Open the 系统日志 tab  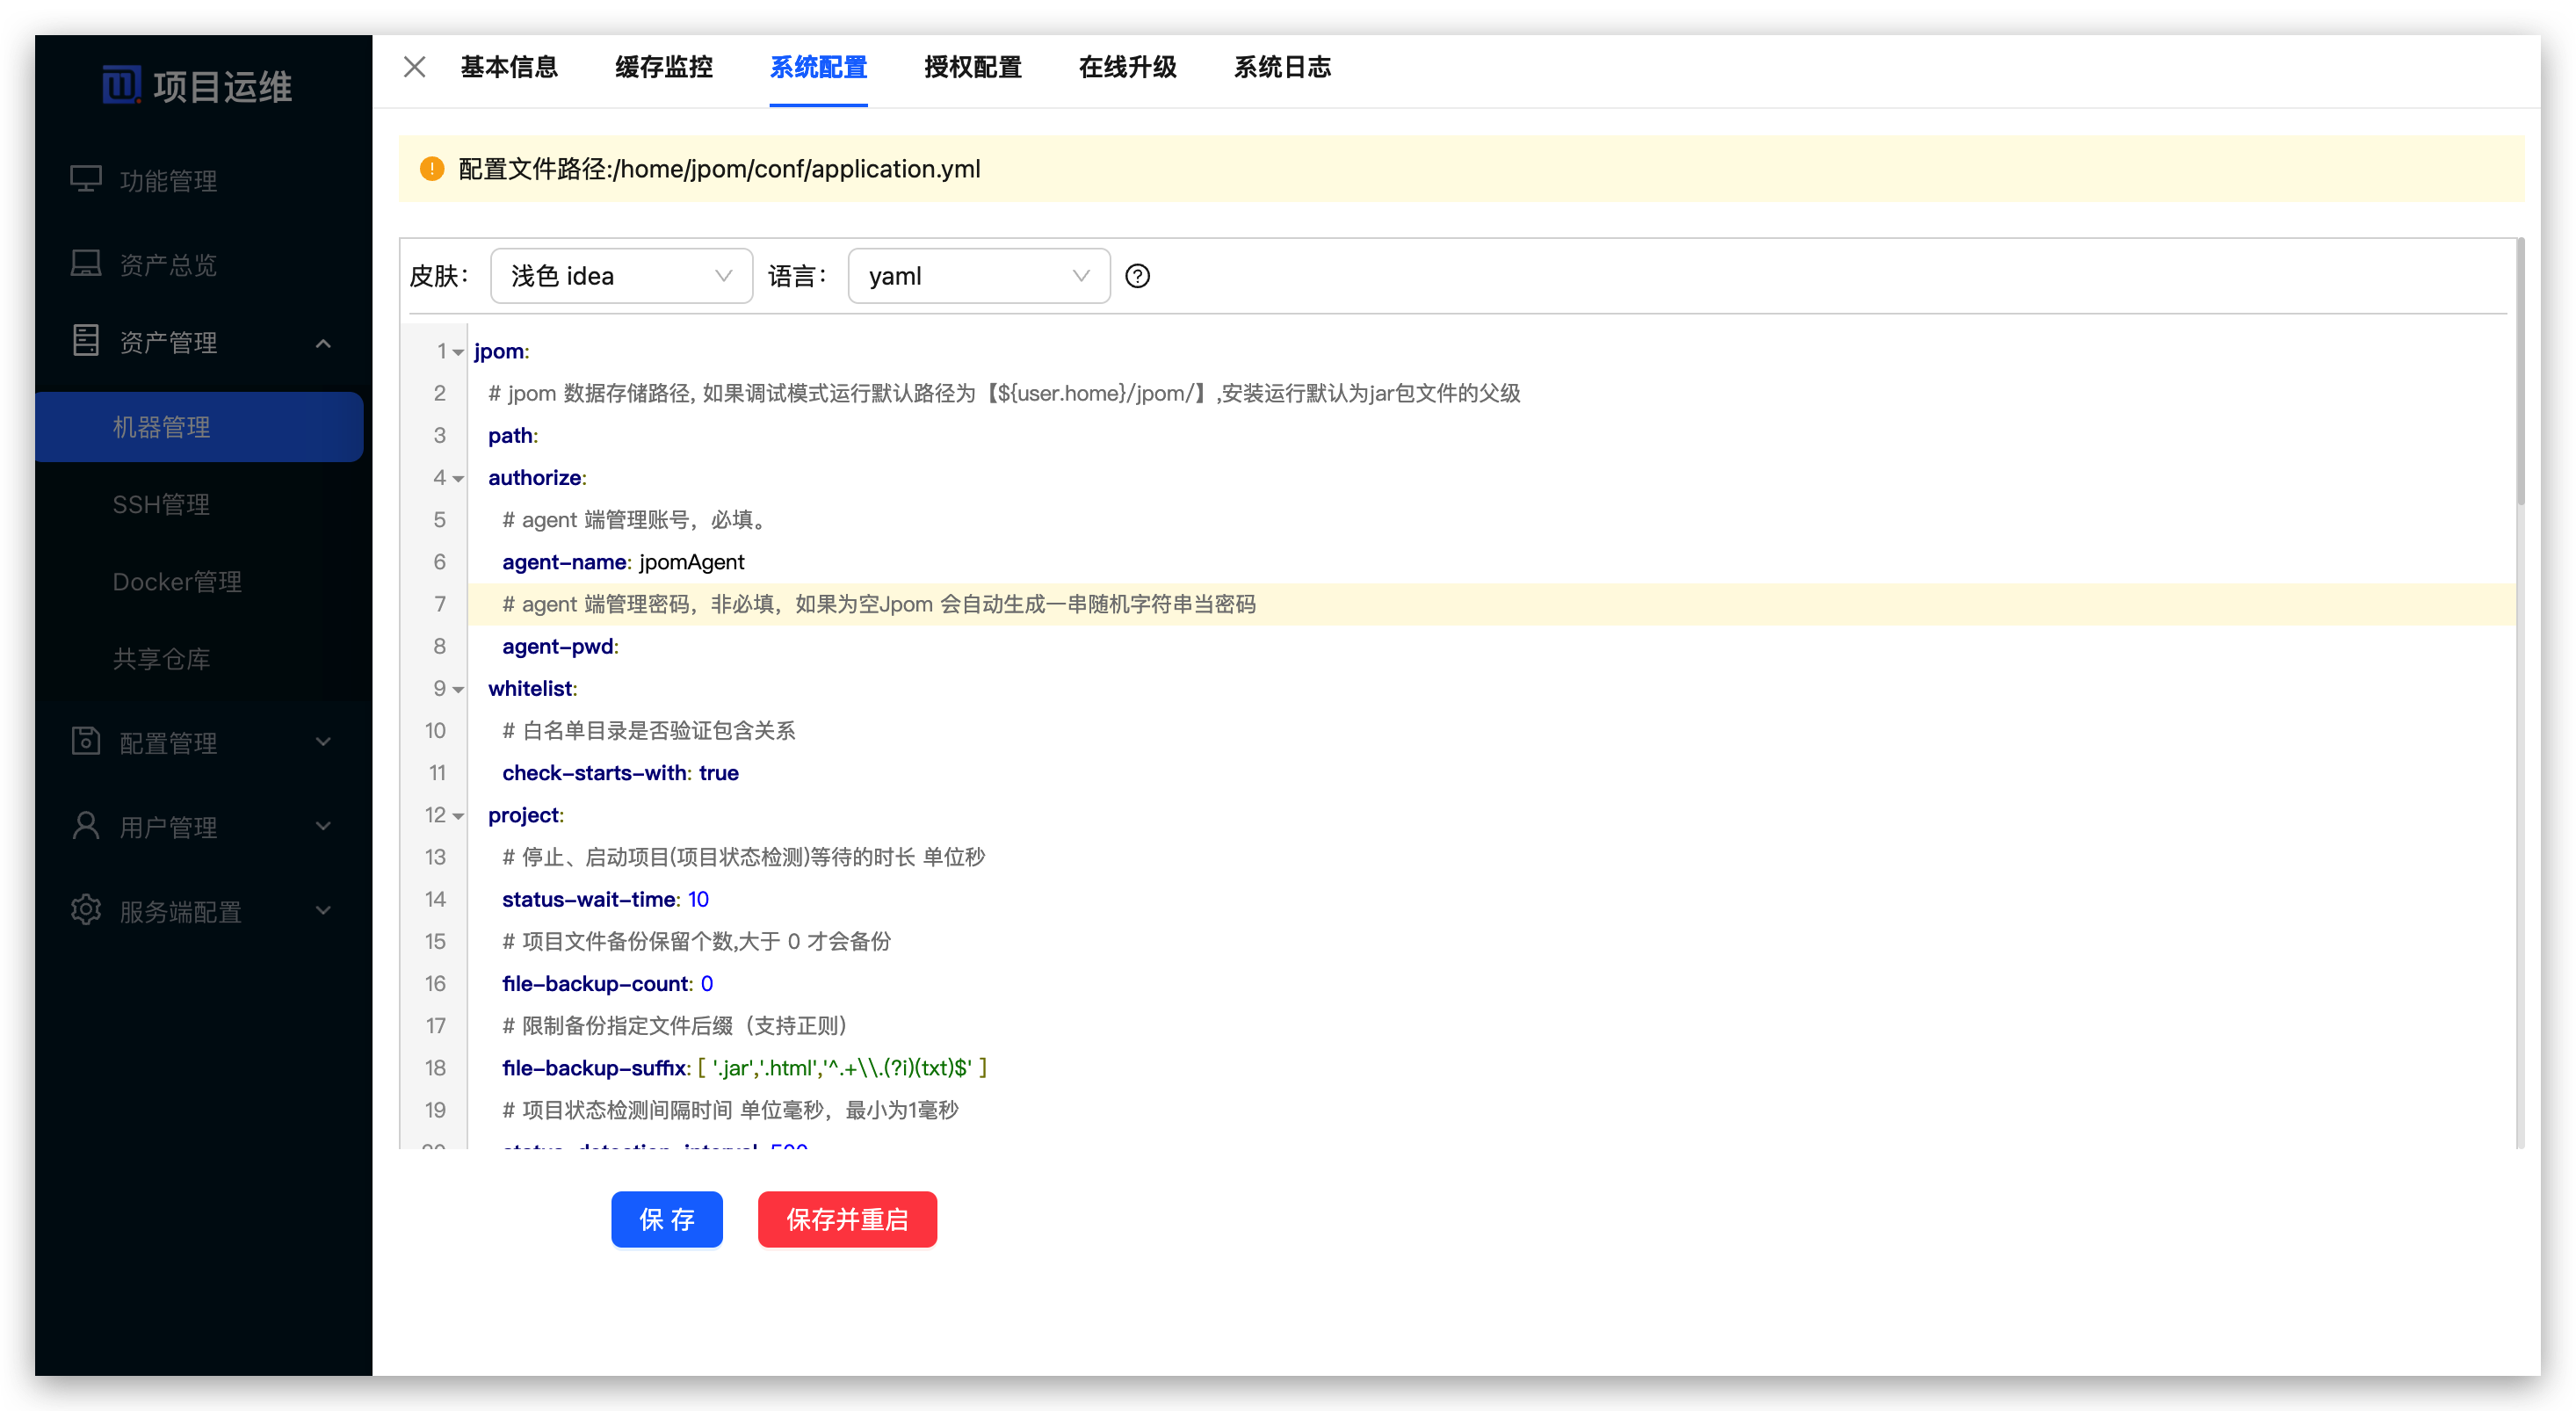click(x=1283, y=67)
